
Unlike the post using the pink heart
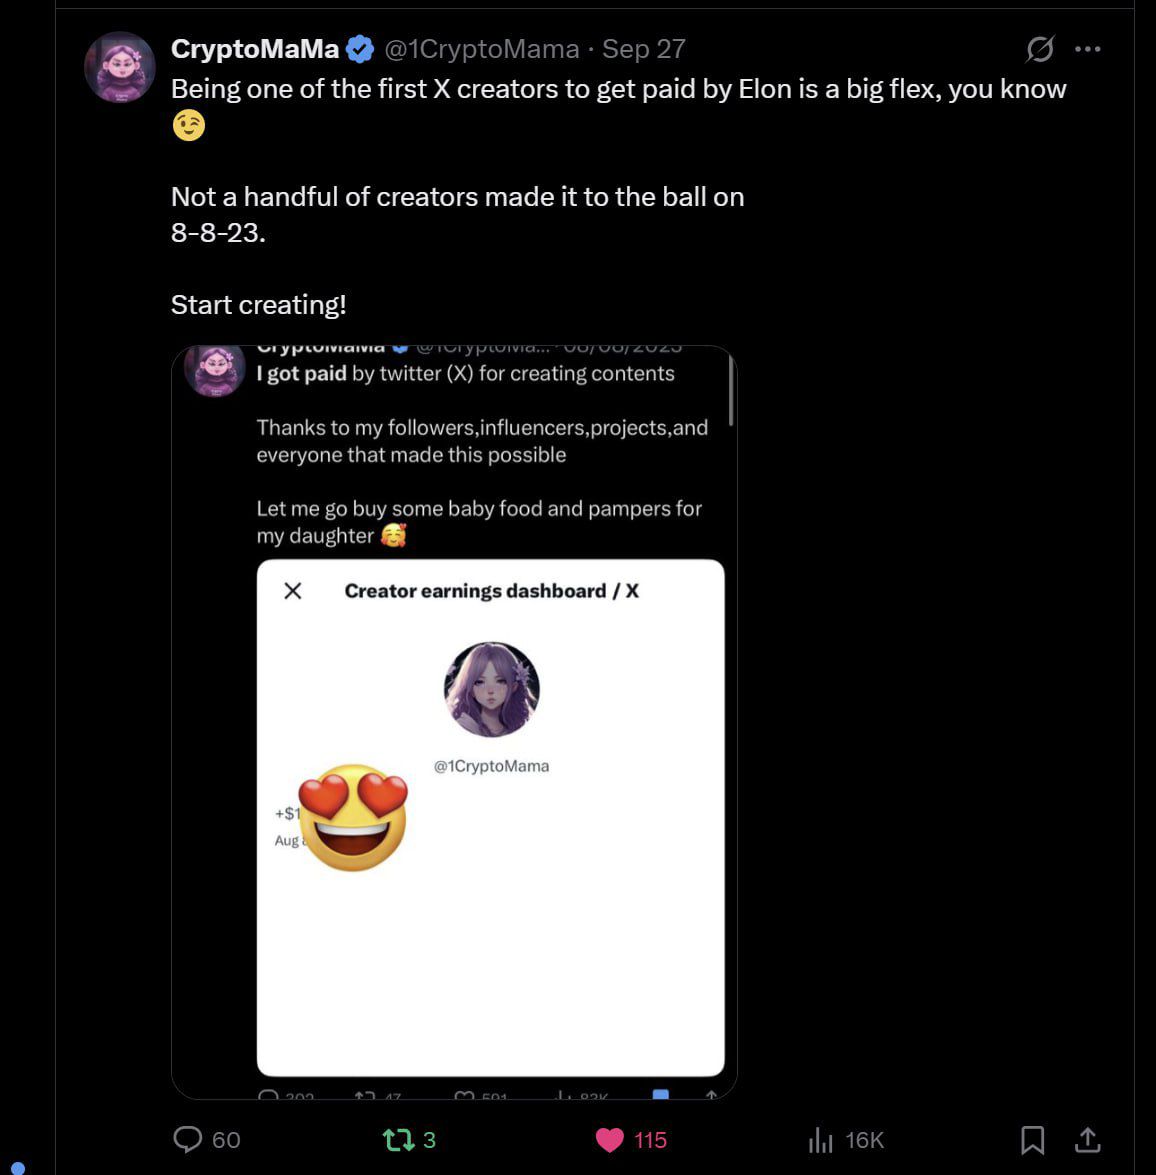(x=609, y=1139)
